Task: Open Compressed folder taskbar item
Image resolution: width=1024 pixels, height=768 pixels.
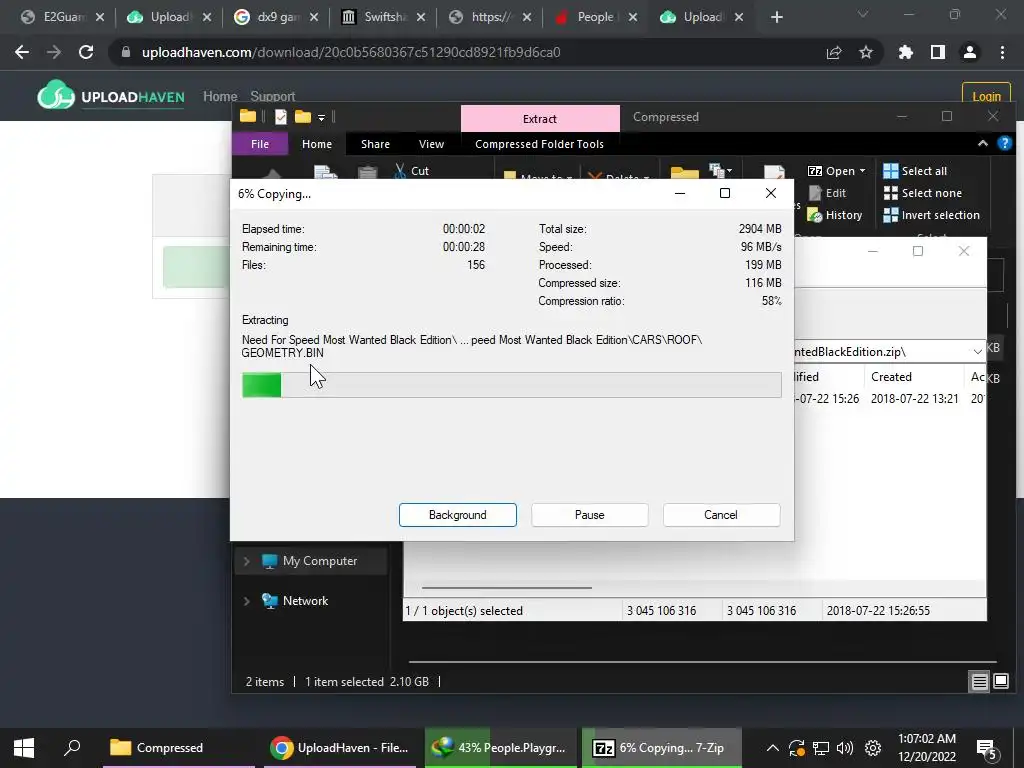Action: [178, 748]
